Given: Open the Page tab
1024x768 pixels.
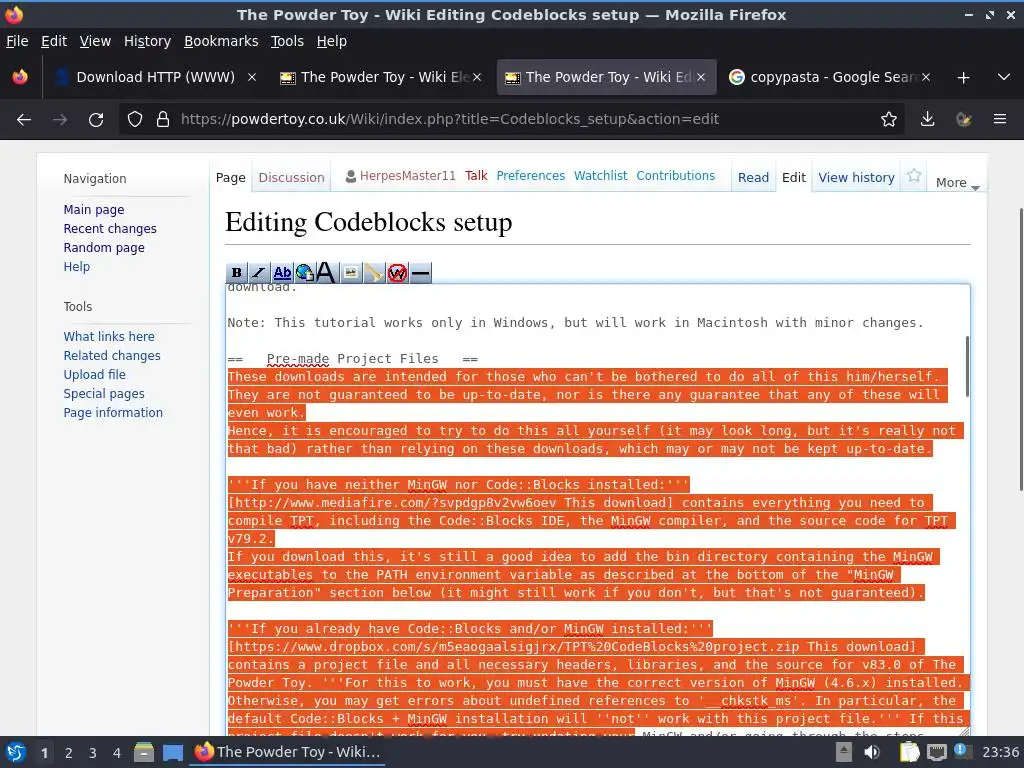Looking at the screenshot, I should click(x=231, y=178).
